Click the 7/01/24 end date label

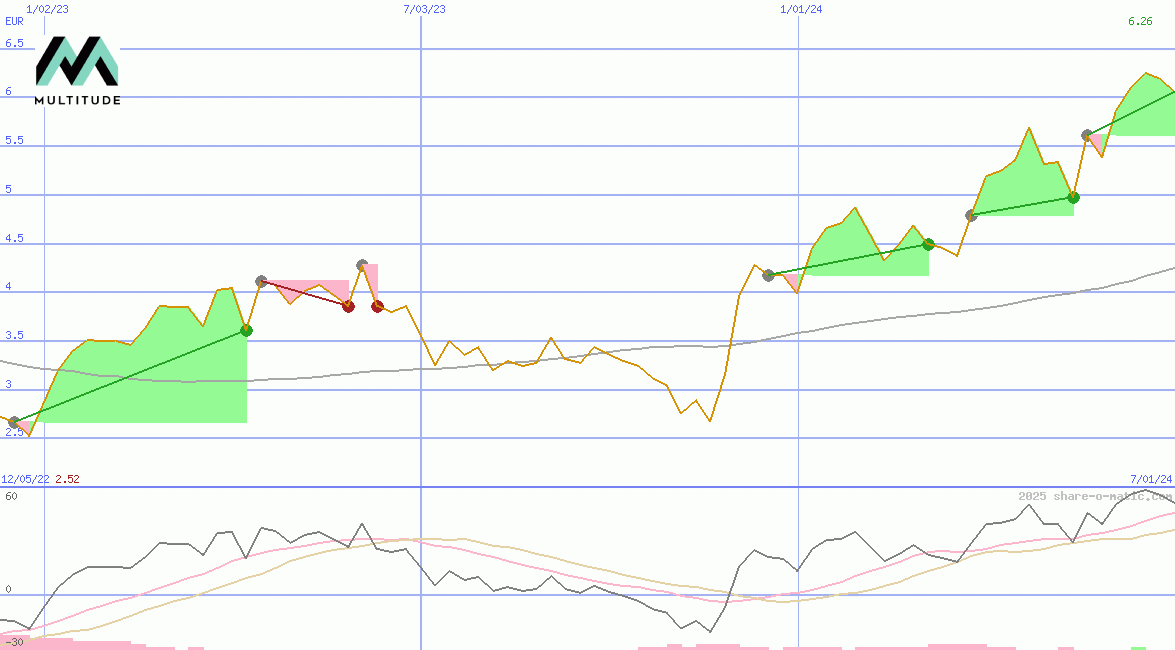click(1150, 479)
